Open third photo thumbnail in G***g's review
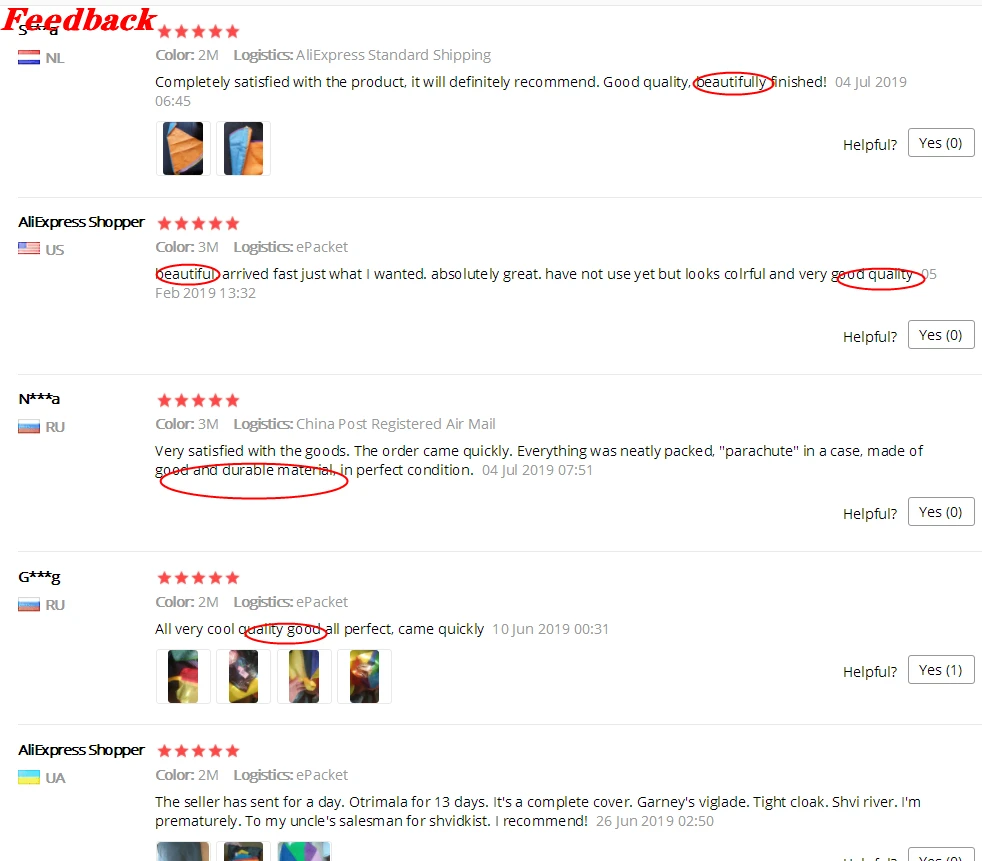The image size is (982, 861). (304, 676)
